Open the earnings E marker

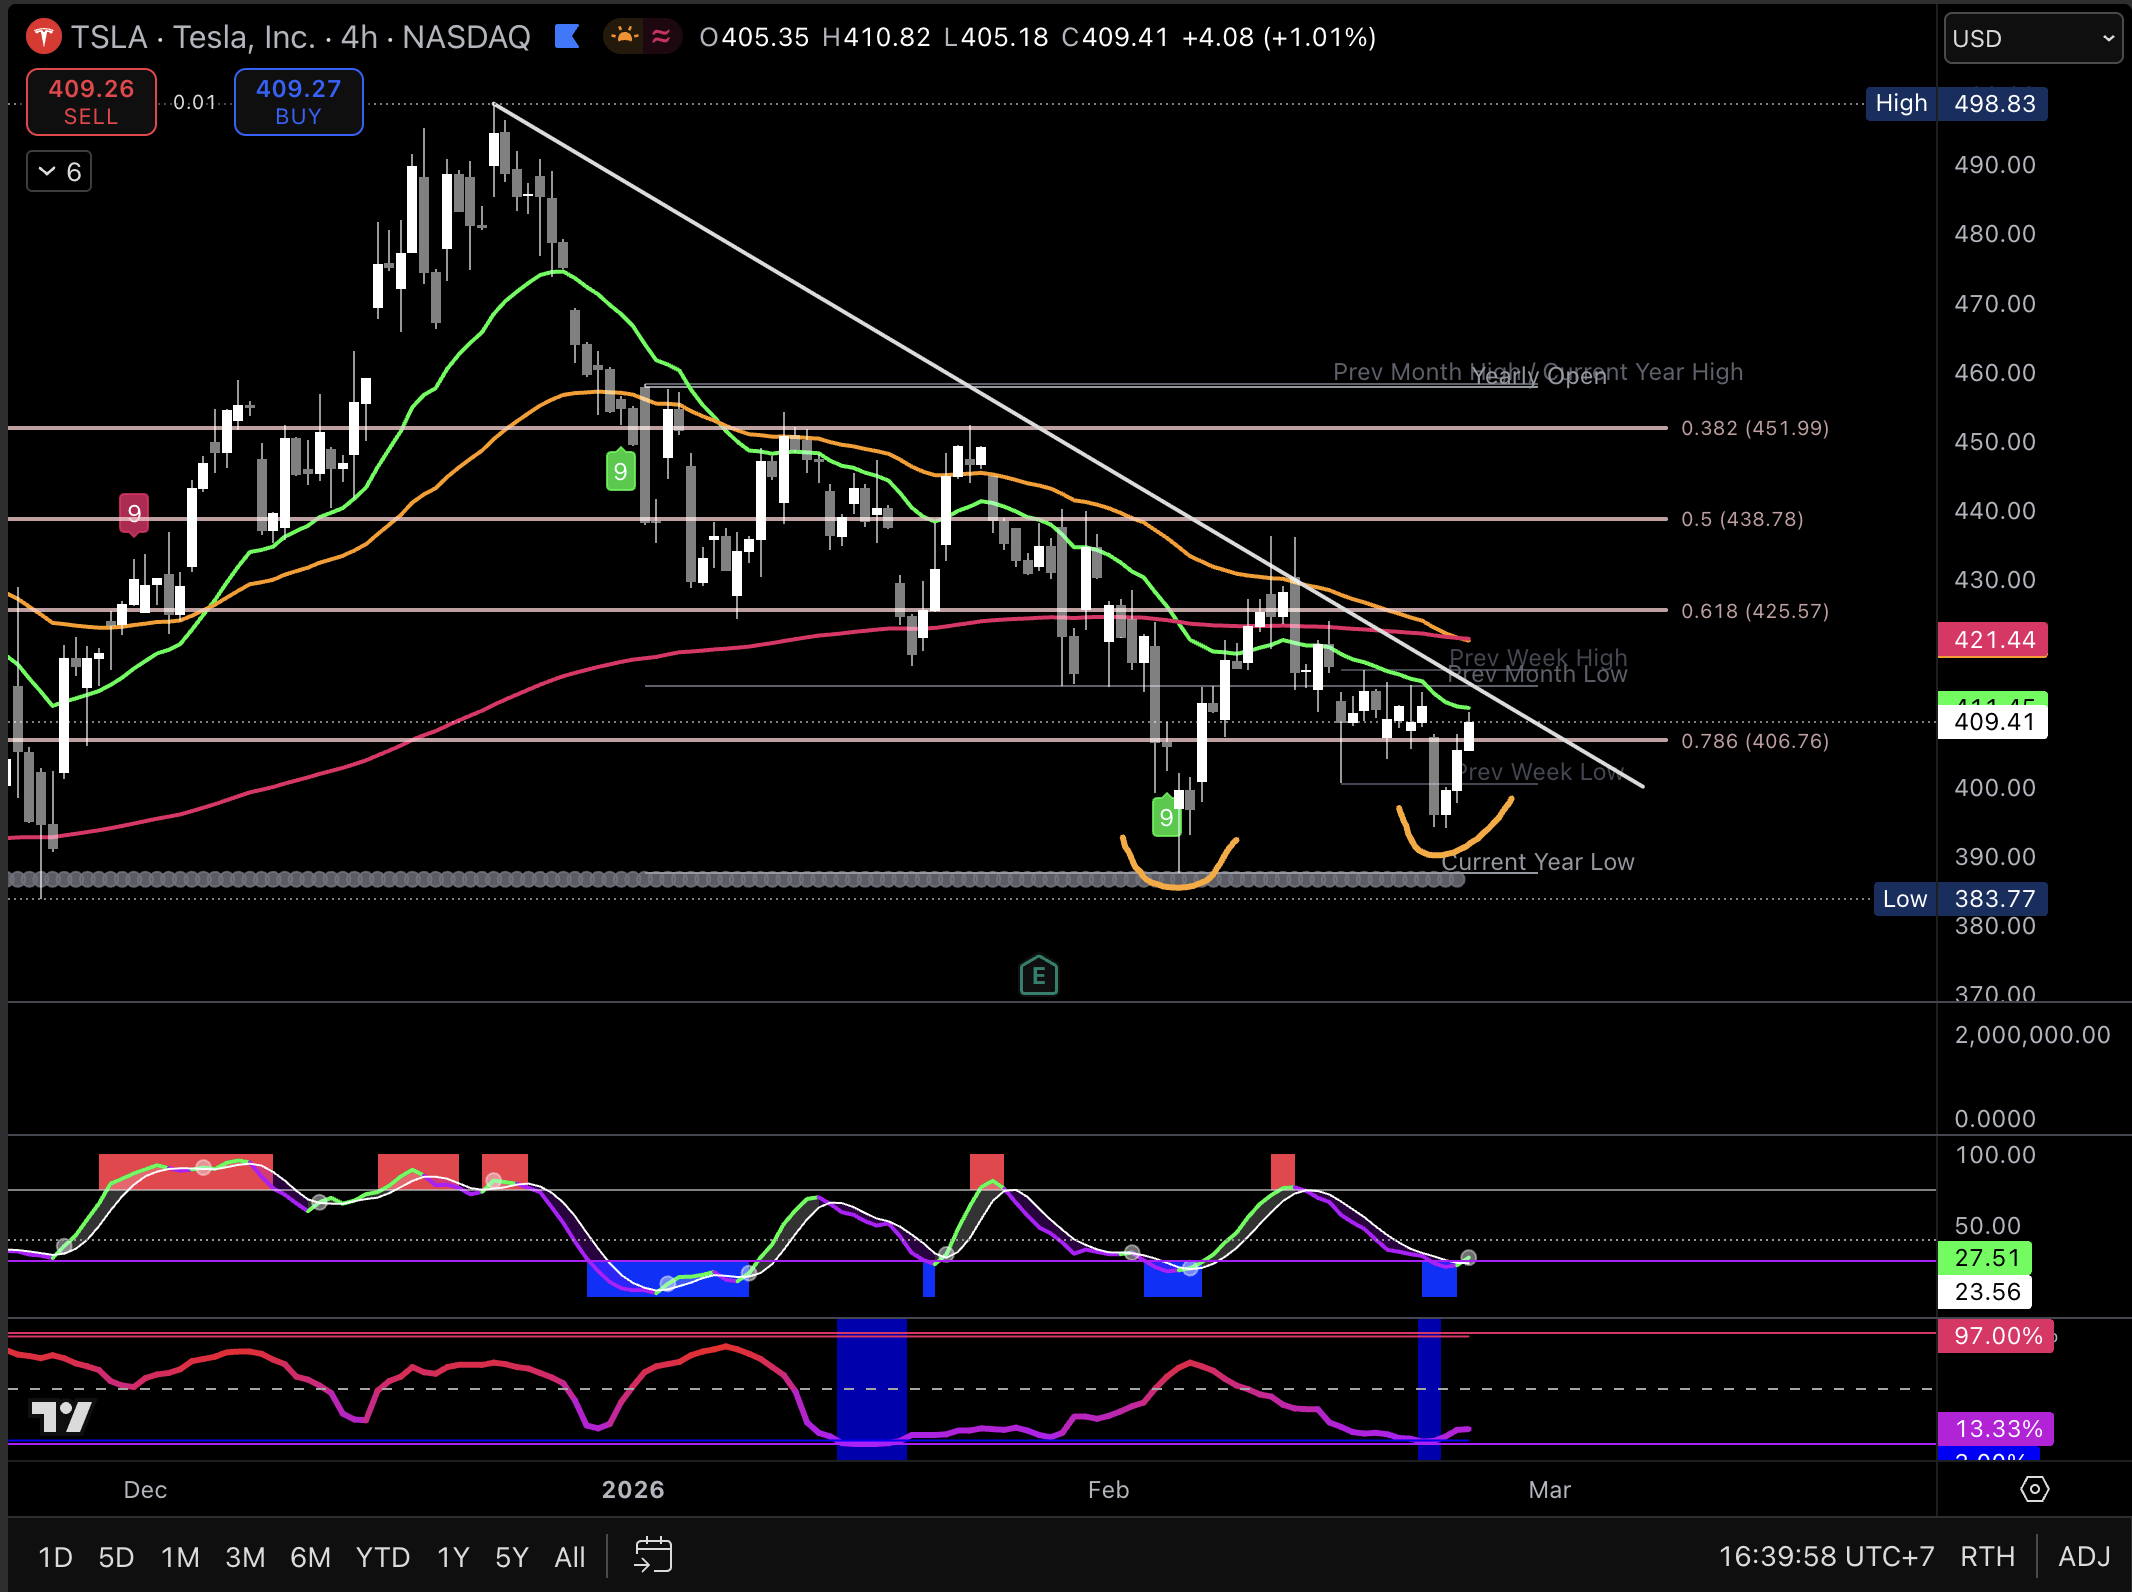click(1038, 976)
